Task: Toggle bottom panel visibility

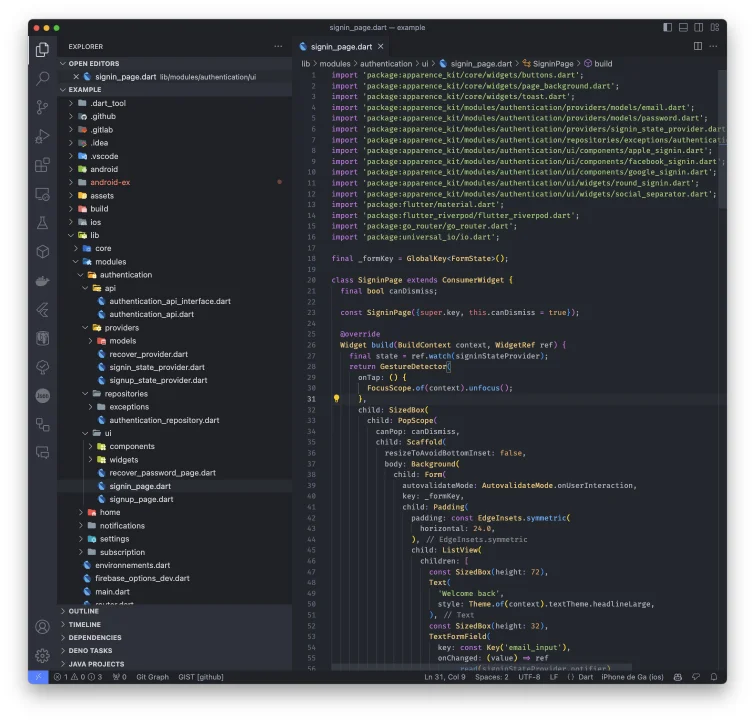Action: point(683,27)
